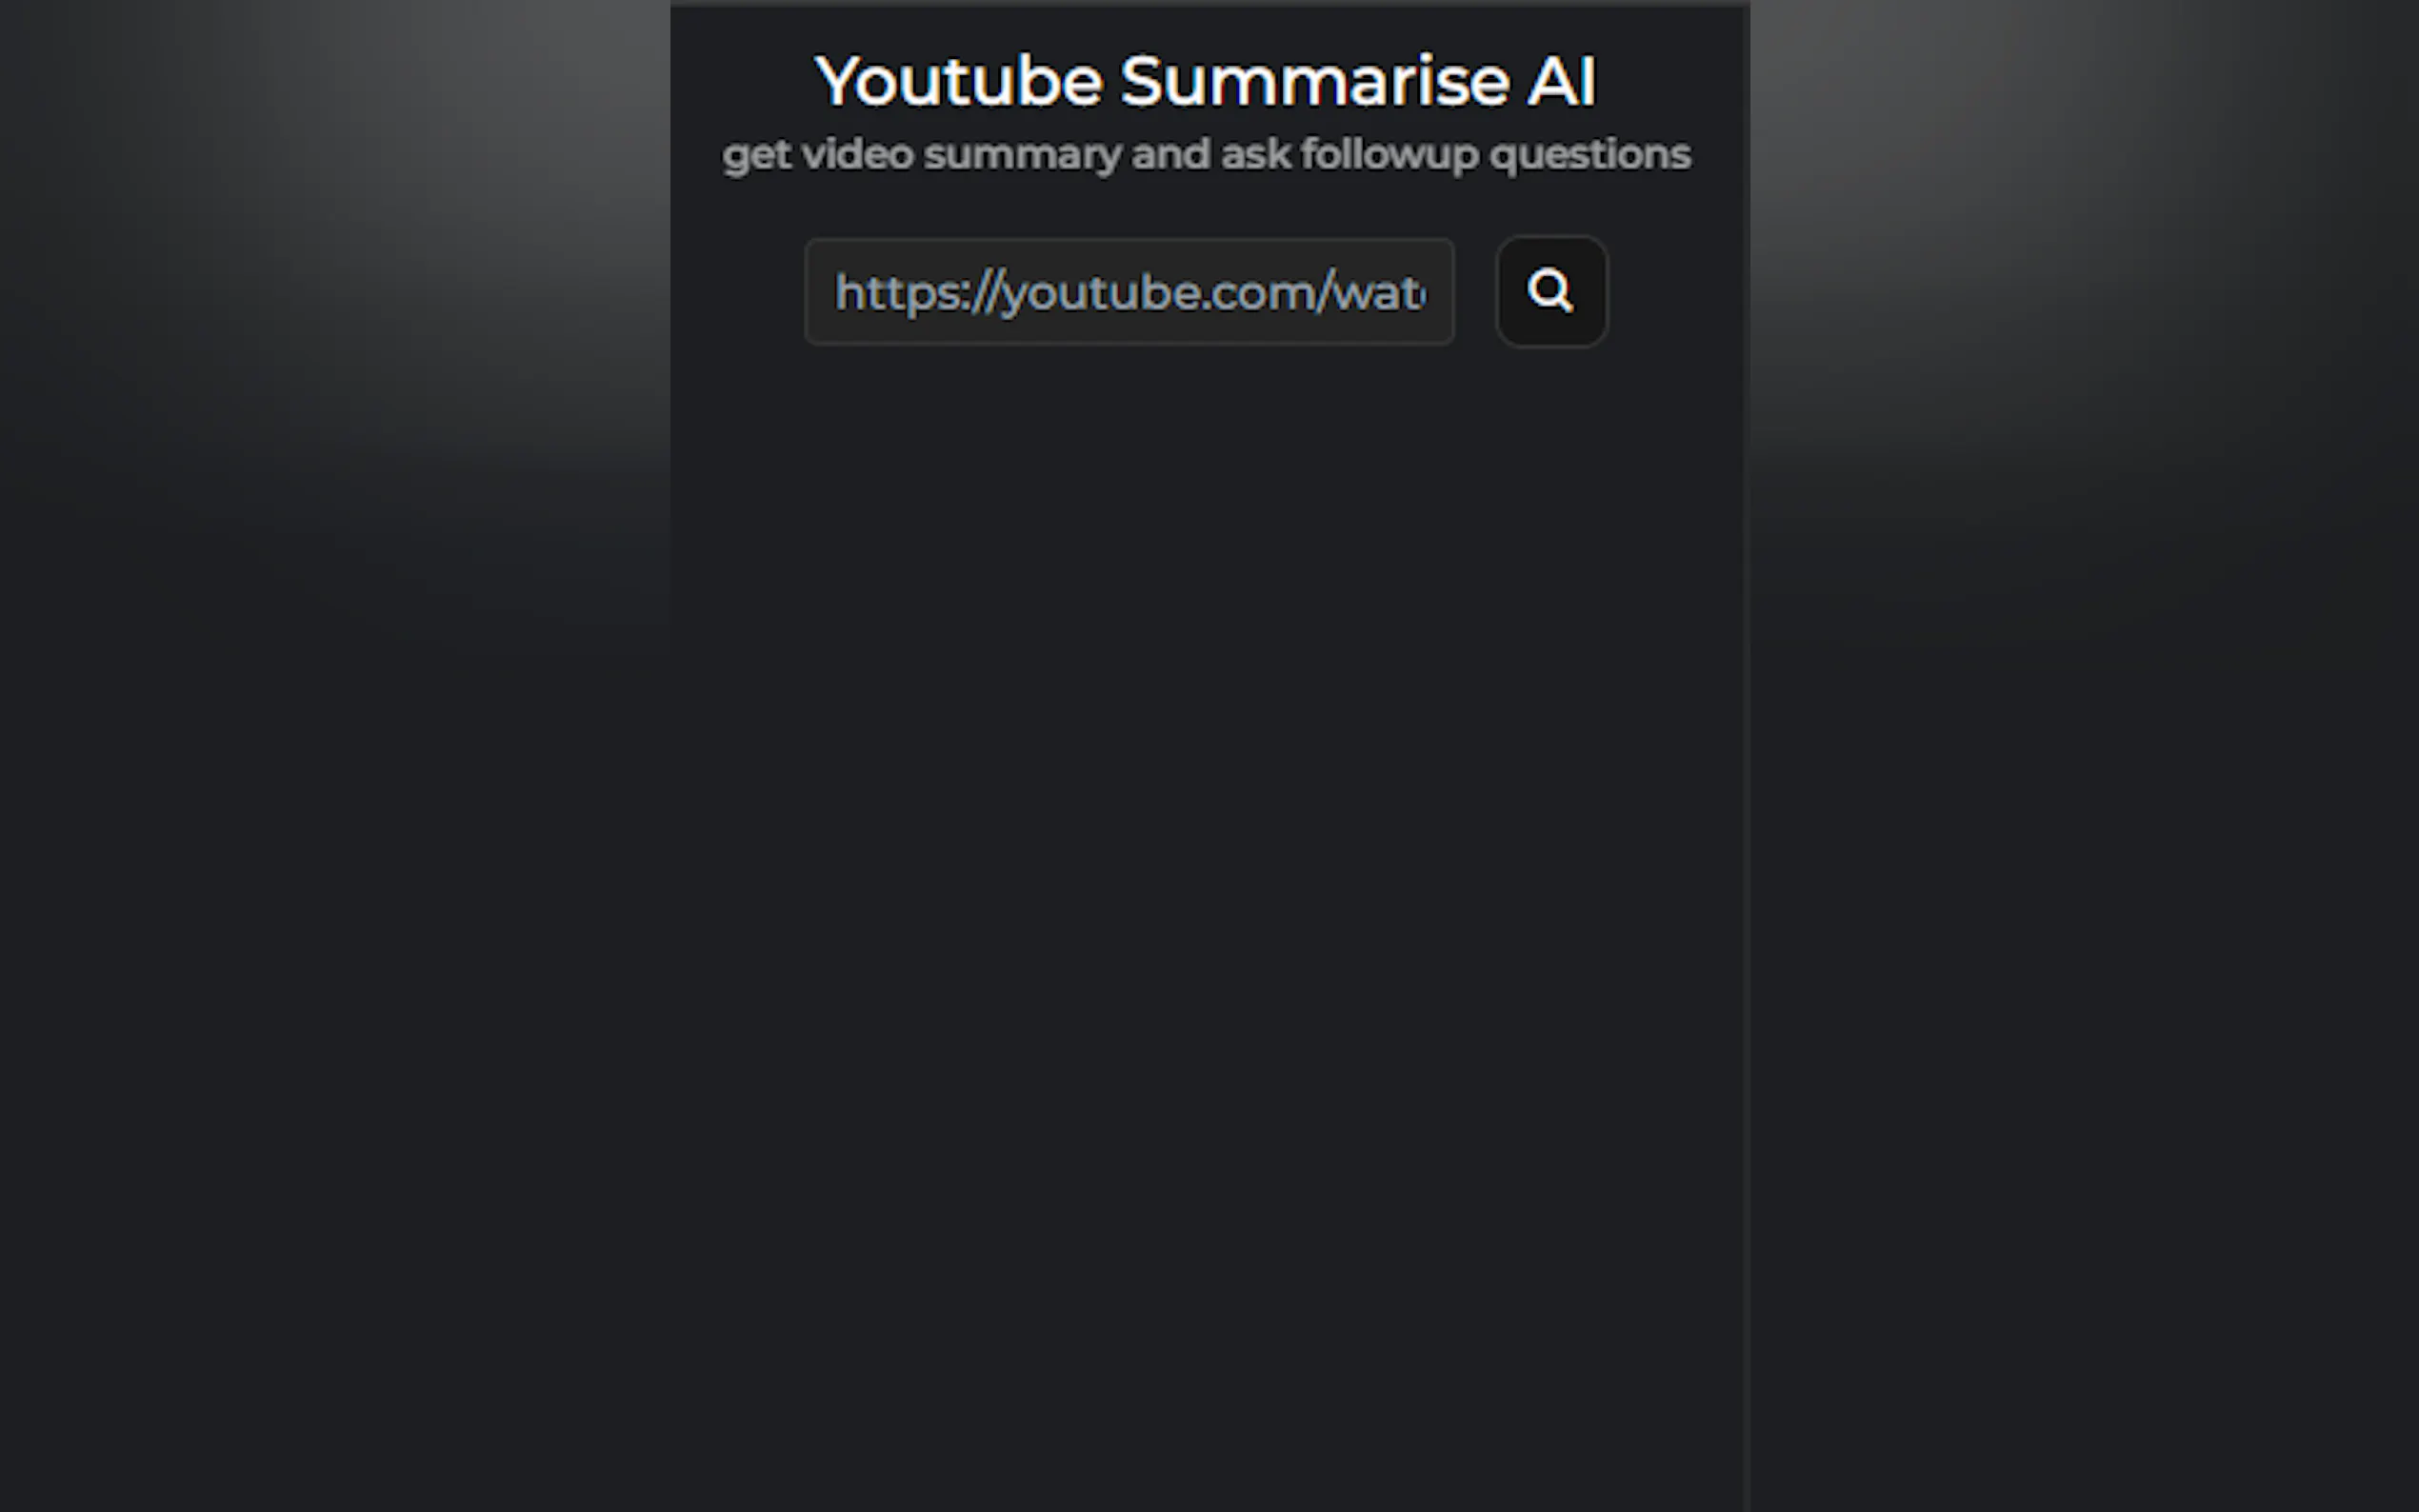This screenshot has height=1512, width=2419.
Task: Click the word Youtube in the heading
Action: tap(959, 81)
